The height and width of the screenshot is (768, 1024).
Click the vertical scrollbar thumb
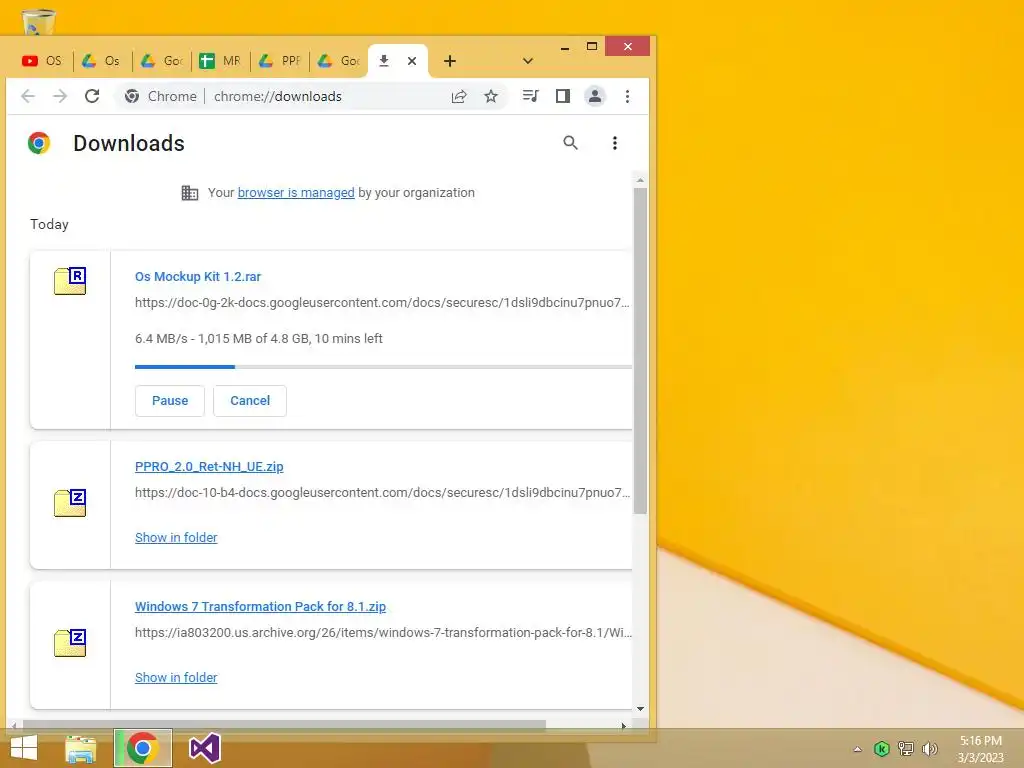point(640,351)
